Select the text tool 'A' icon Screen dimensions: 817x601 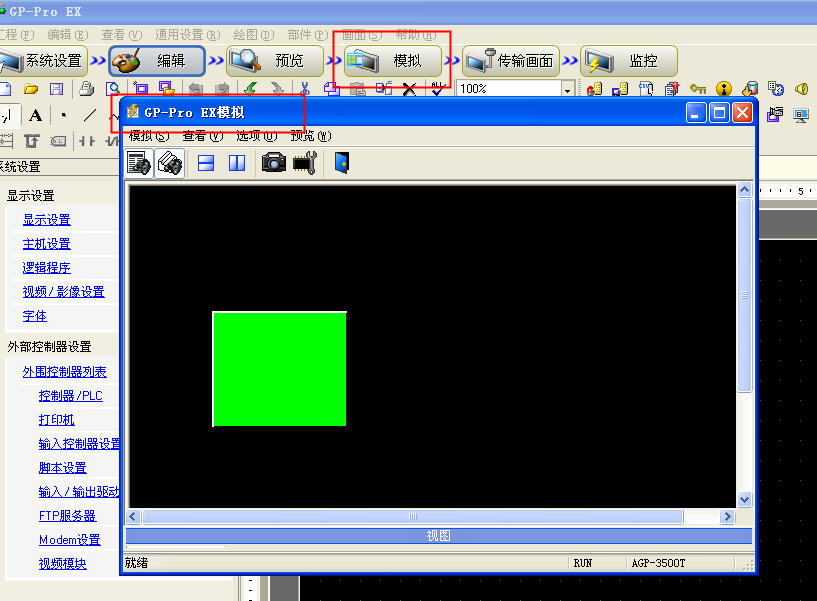(x=35, y=115)
